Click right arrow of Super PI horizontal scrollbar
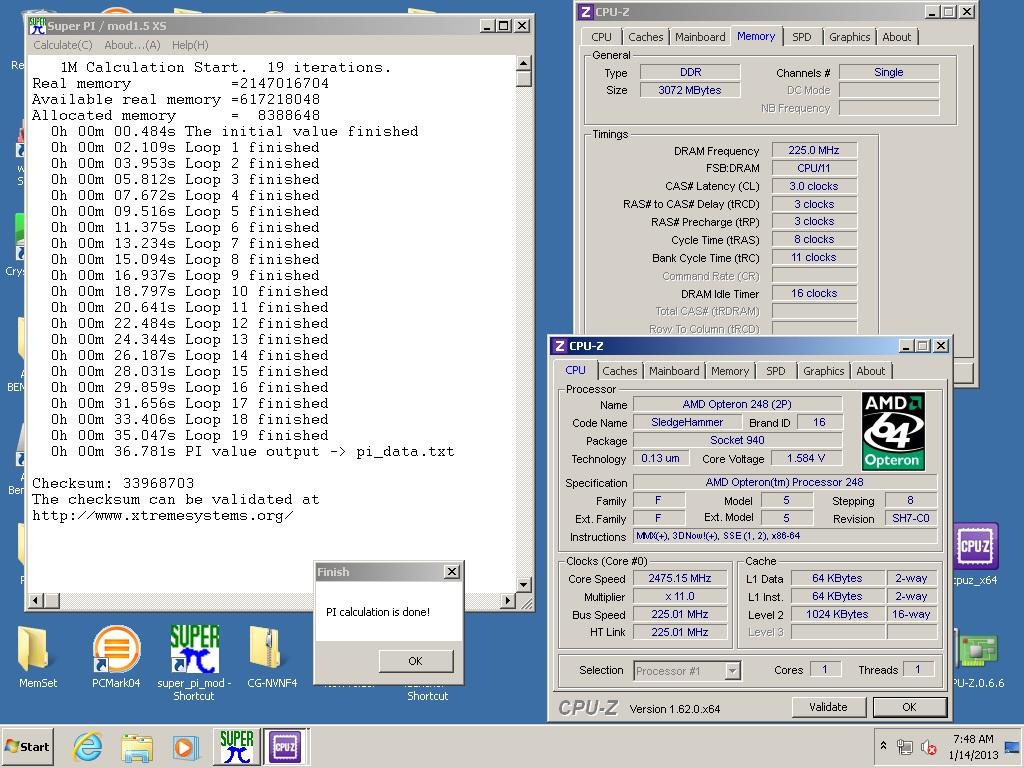 pos(507,600)
